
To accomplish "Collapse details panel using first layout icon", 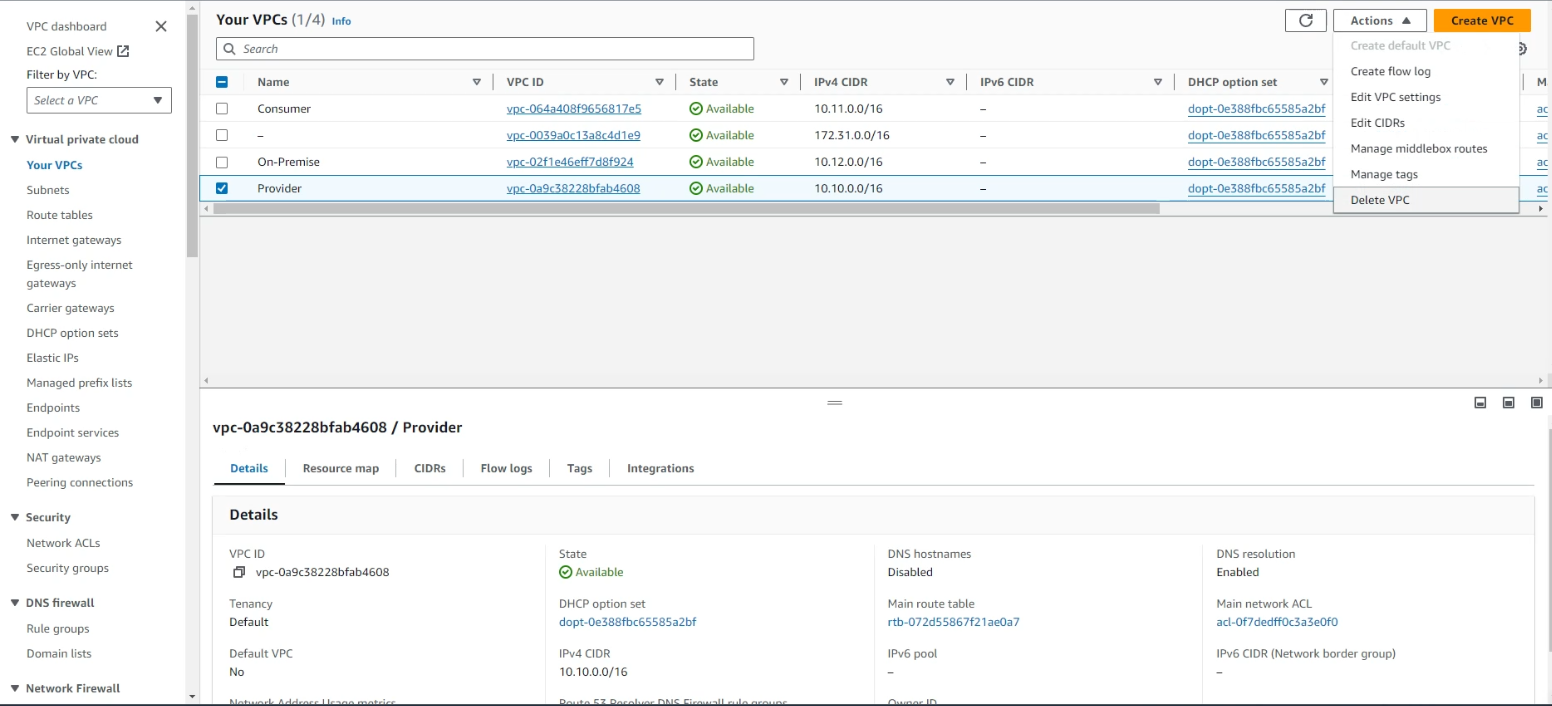I will tap(1480, 403).
